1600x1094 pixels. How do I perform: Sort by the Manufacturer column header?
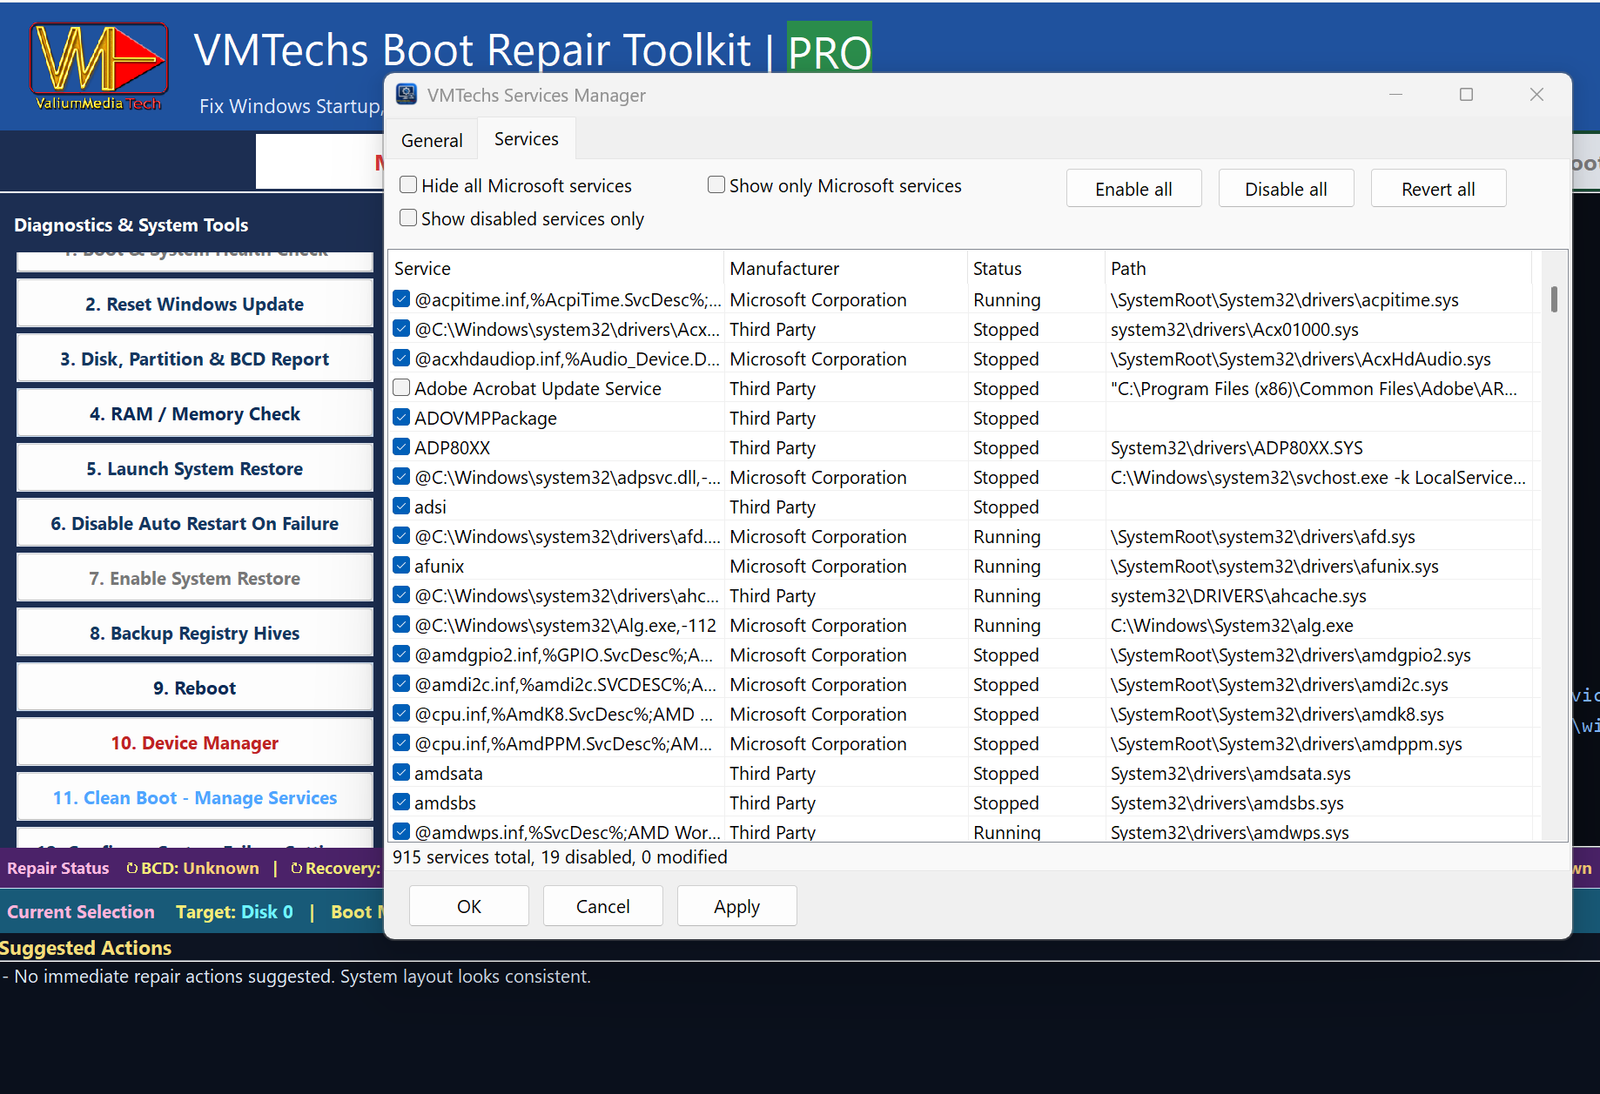(x=845, y=268)
